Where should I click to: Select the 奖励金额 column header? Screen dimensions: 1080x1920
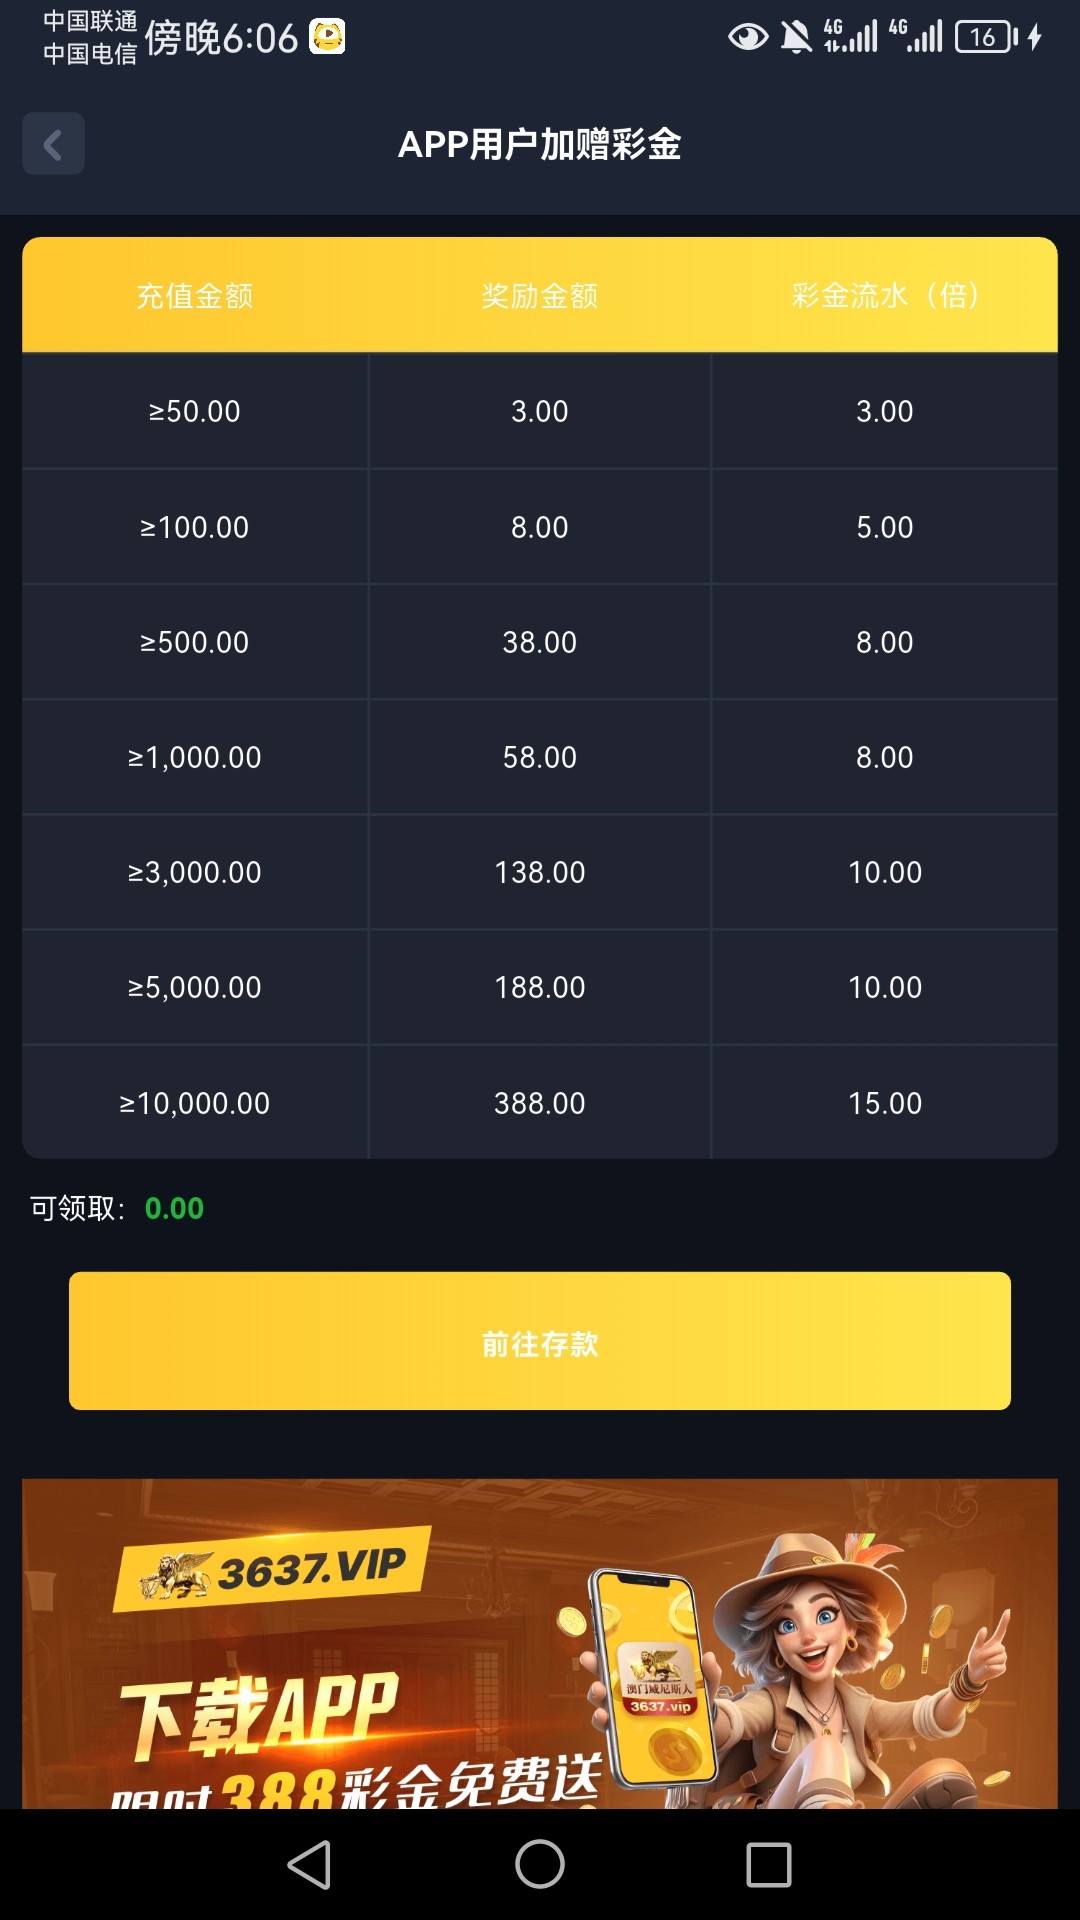pos(540,296)
